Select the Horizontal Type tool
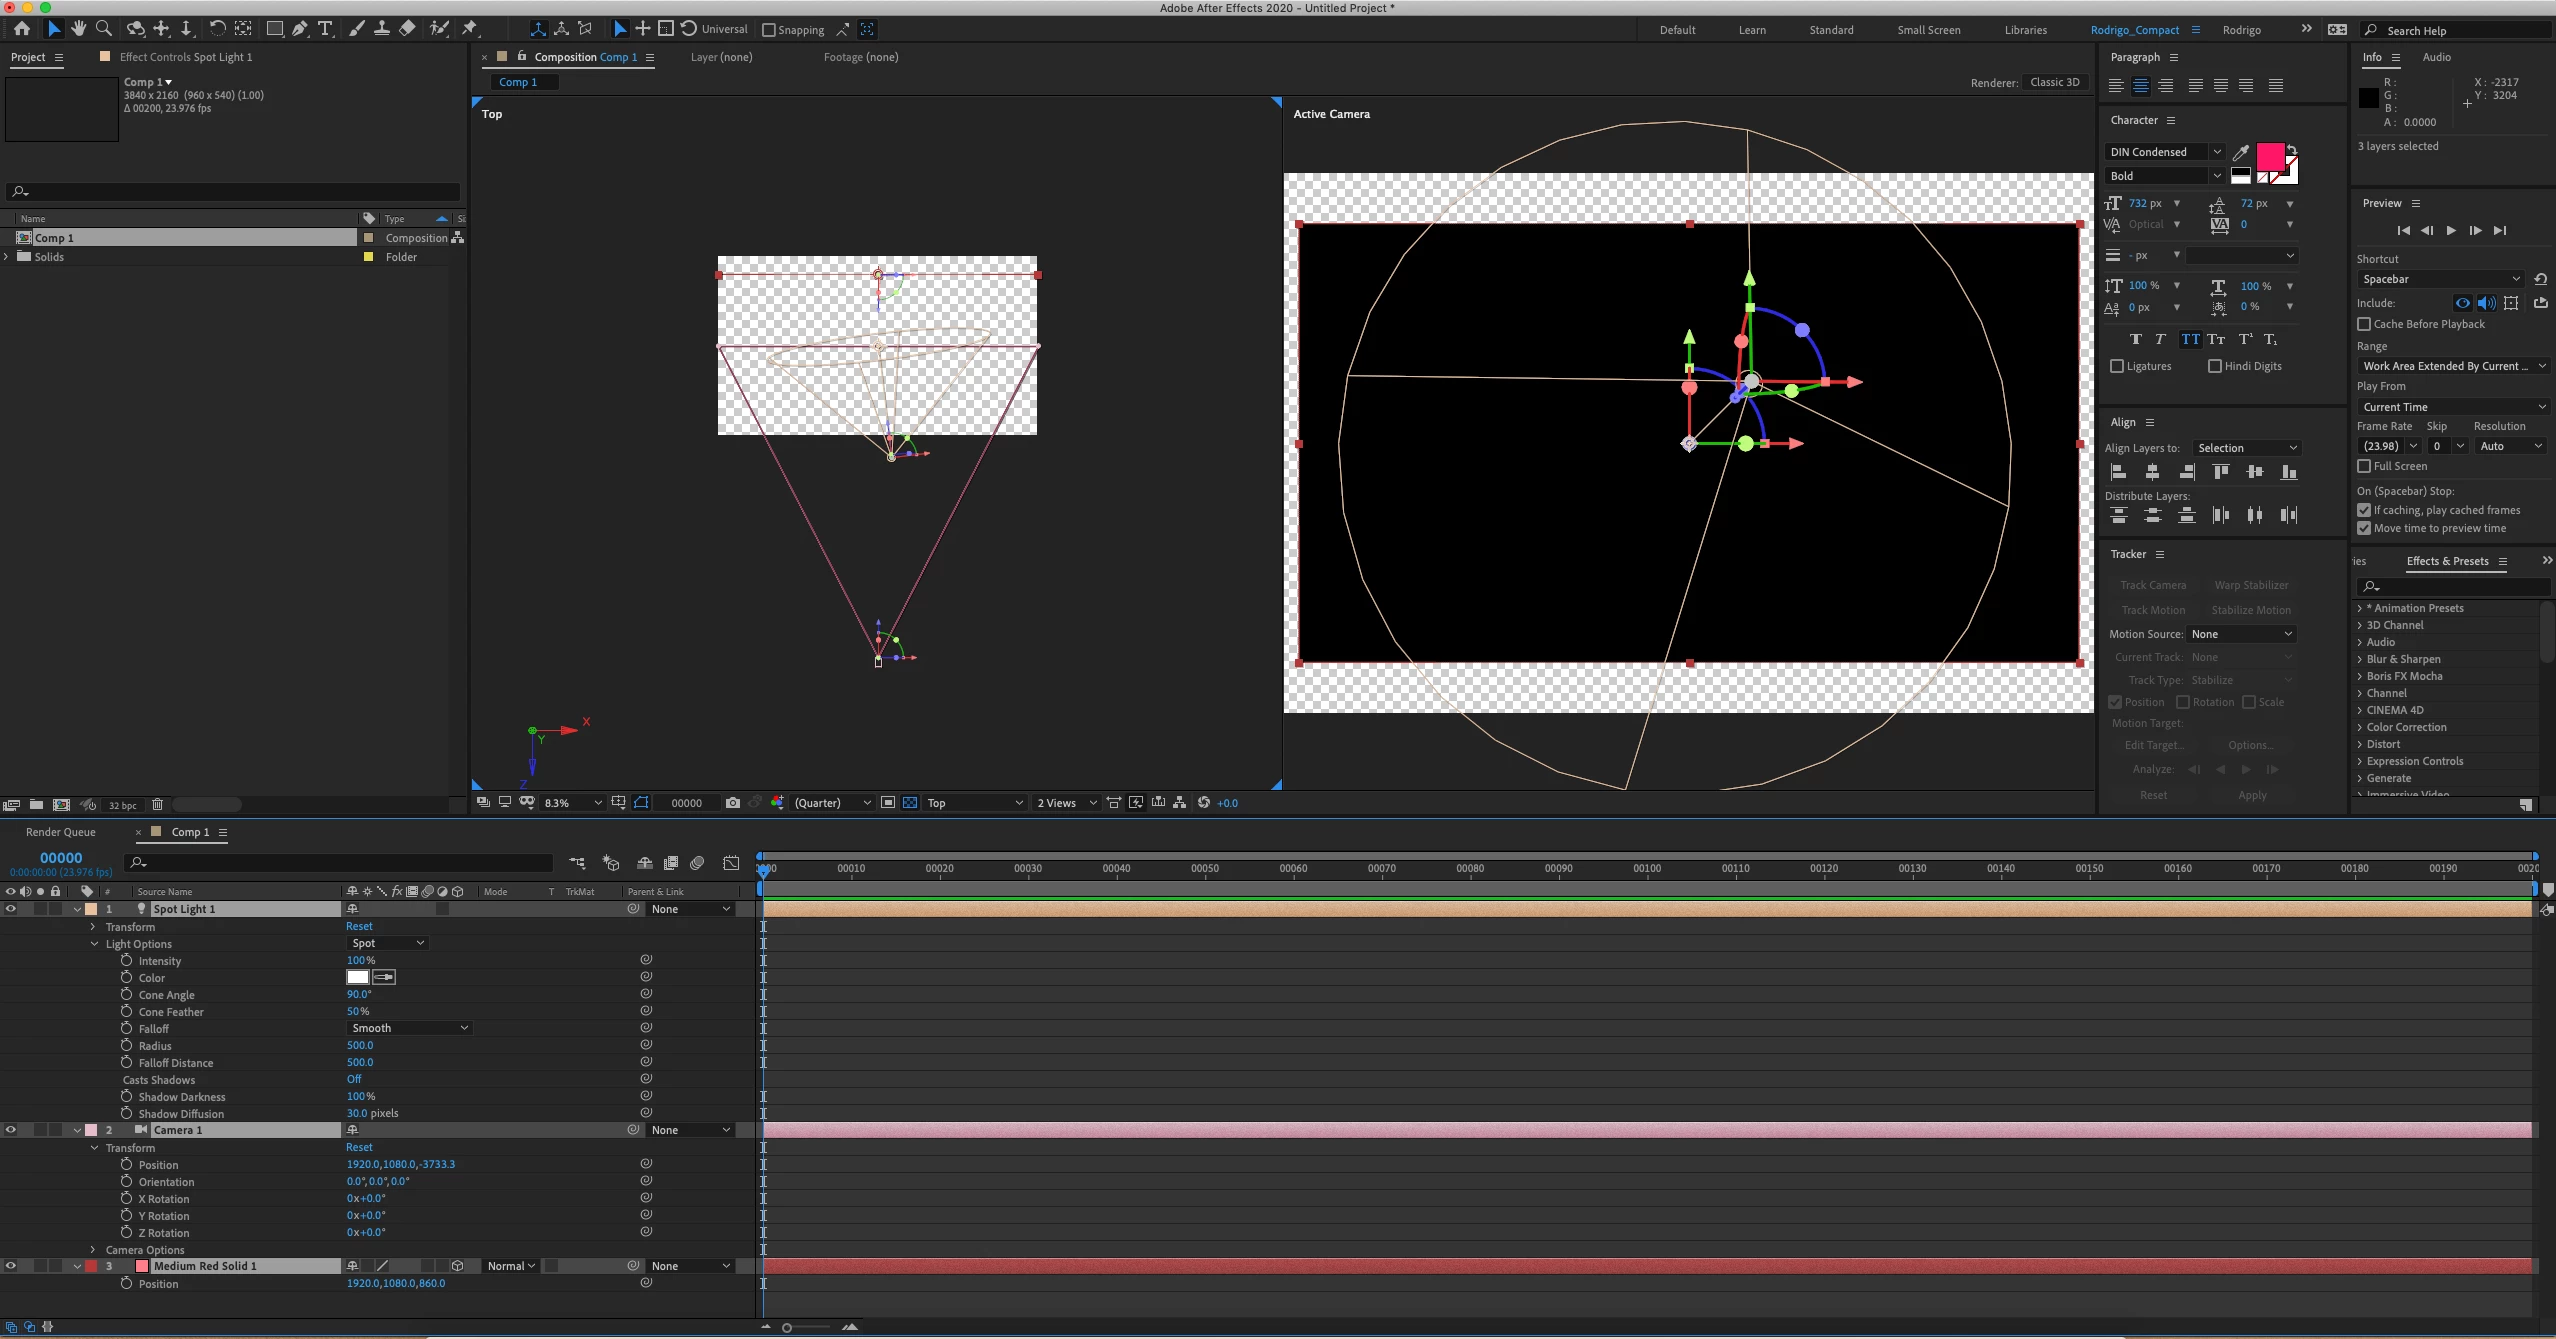The height and width of the screenshot is (1339, 2556). (325, 29)
